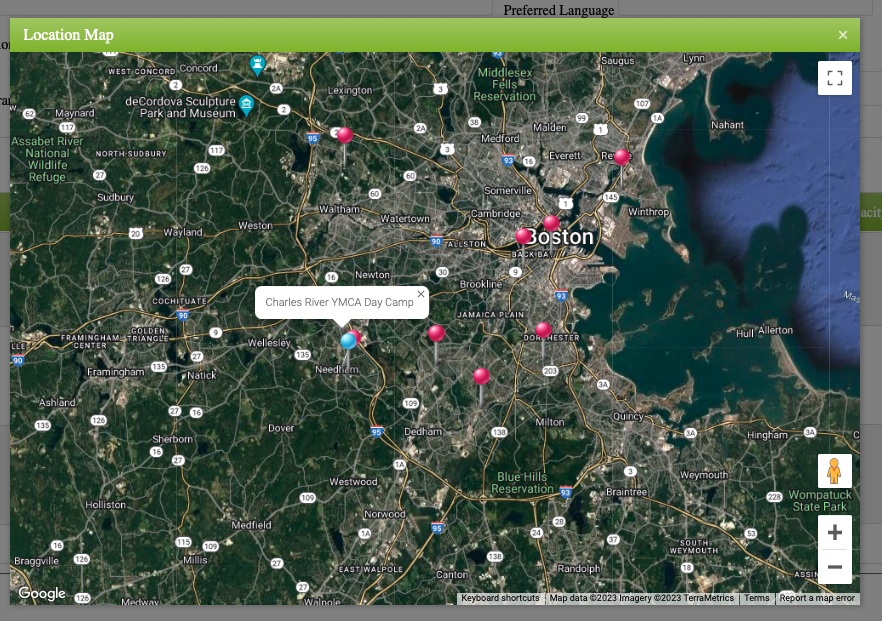Click the Boston city label

[561, 237]
